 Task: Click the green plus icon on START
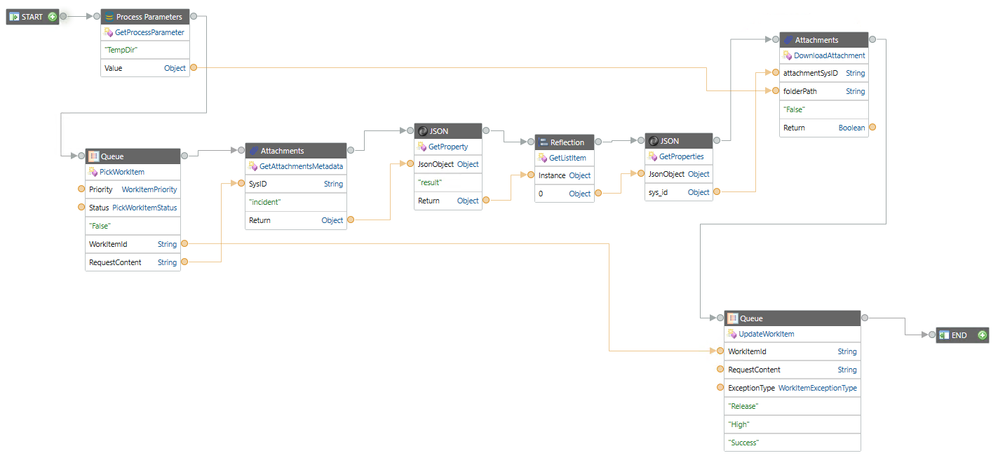[52, 17]
